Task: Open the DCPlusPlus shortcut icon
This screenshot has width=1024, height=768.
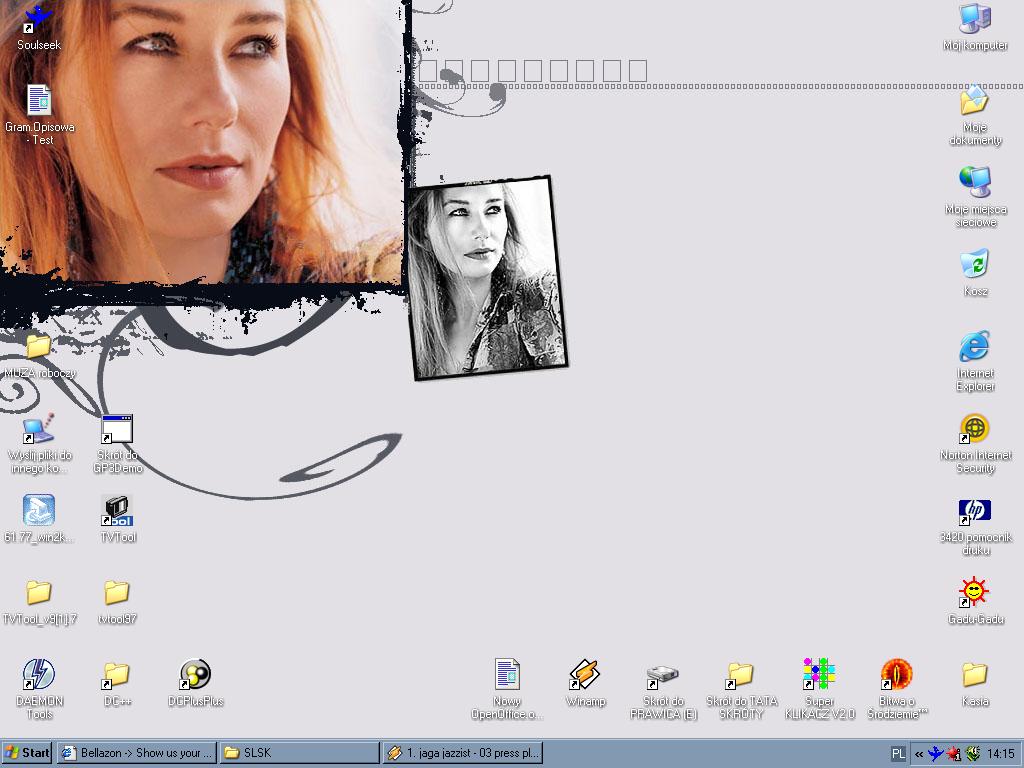Action: tap(195, 675)
